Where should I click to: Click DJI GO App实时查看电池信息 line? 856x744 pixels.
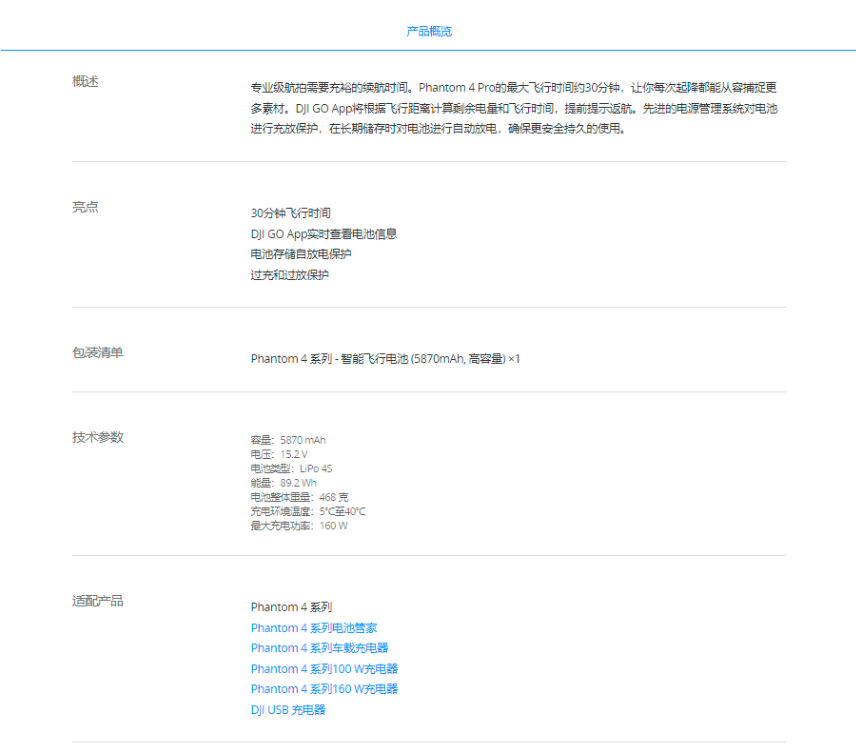pyautogui.click(x=324, y=234)
